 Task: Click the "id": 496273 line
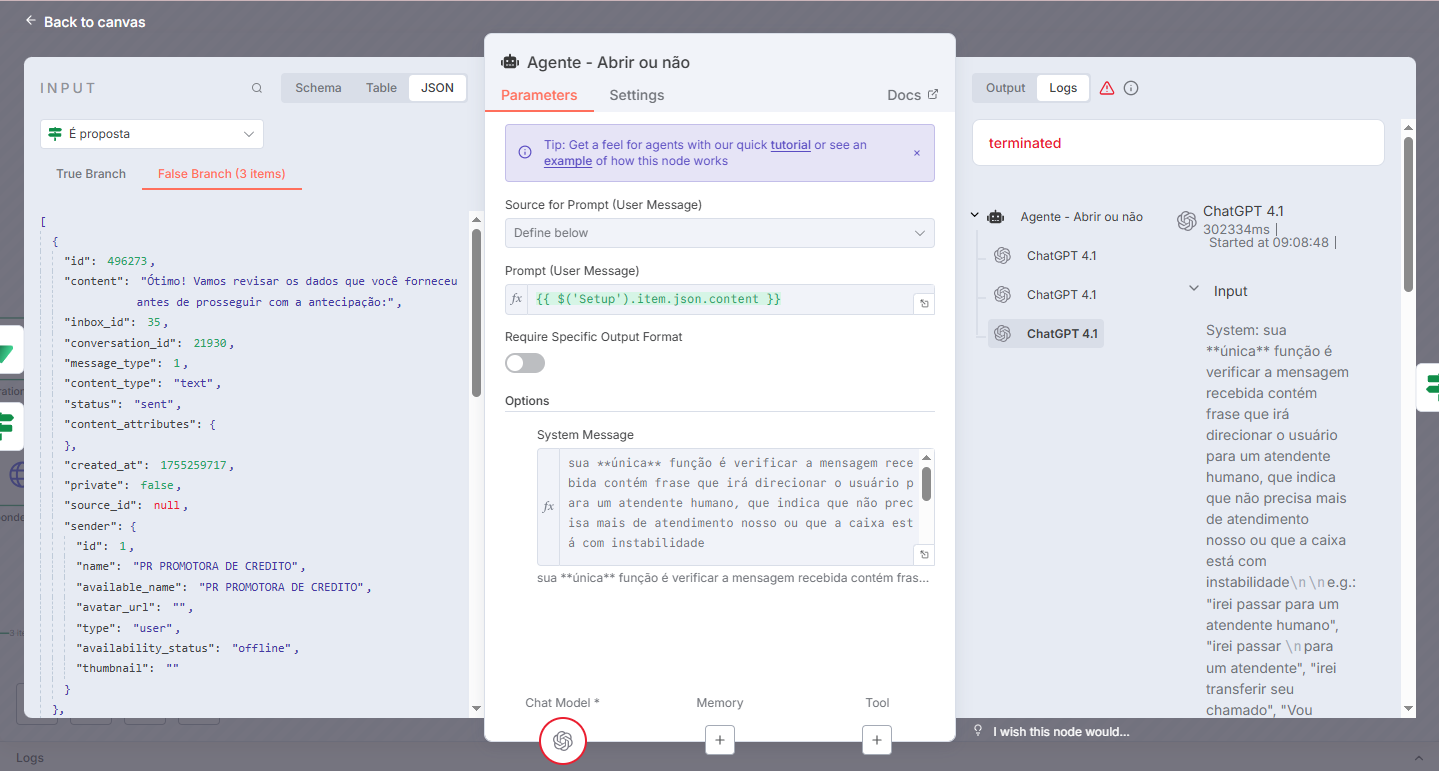(110, 261)
